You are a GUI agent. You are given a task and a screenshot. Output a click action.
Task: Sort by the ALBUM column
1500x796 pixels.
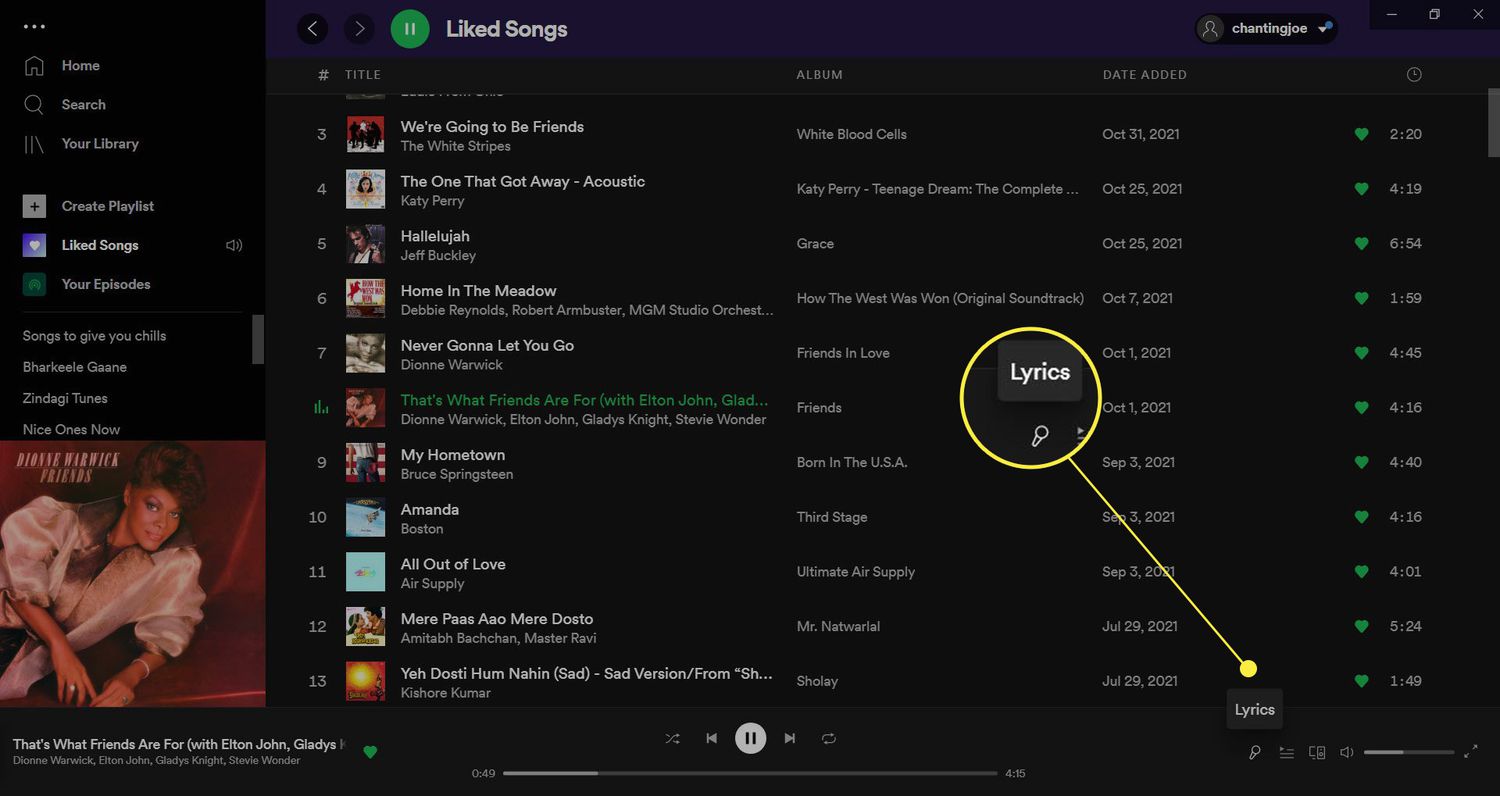(x=819, y=75)
